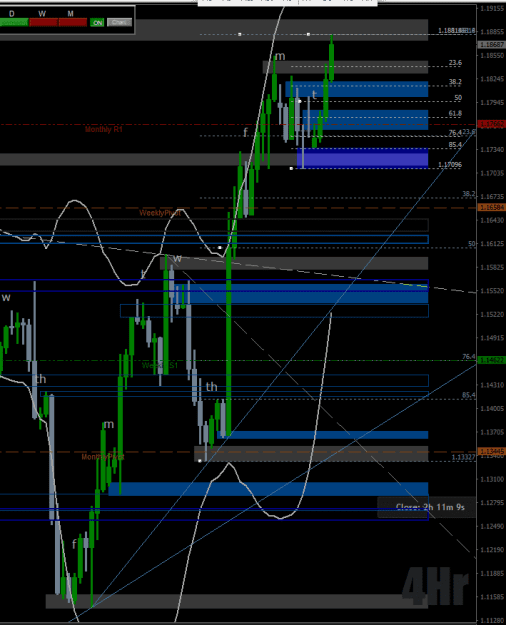
Task: Click 1.18245 on the price scale
Action: [492, 79]
